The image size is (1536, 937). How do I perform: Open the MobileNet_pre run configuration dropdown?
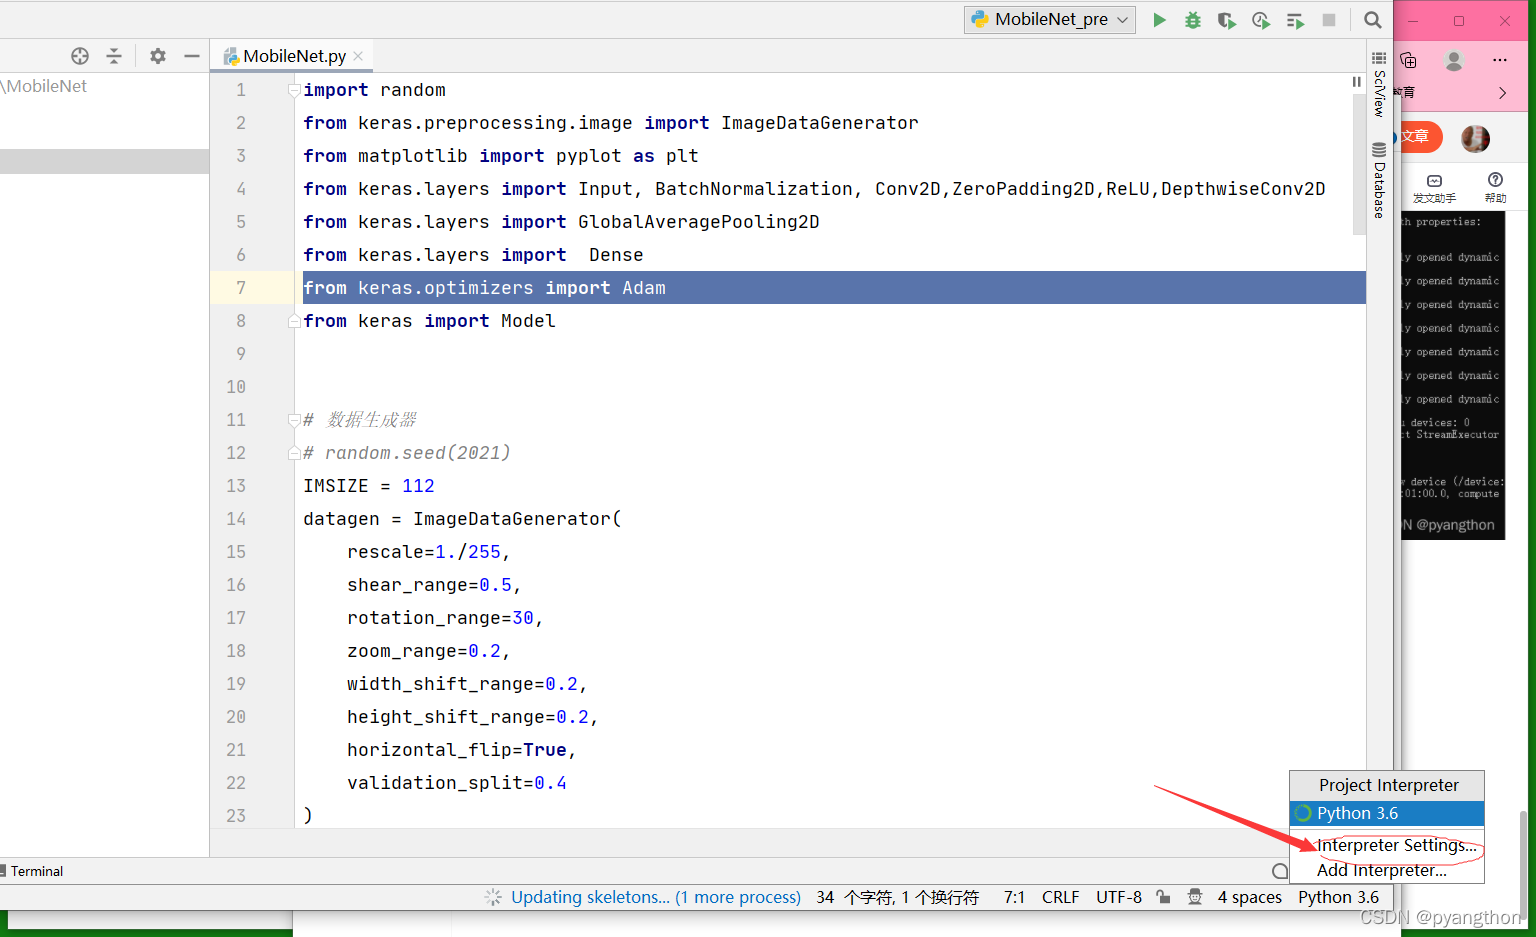1050,20
